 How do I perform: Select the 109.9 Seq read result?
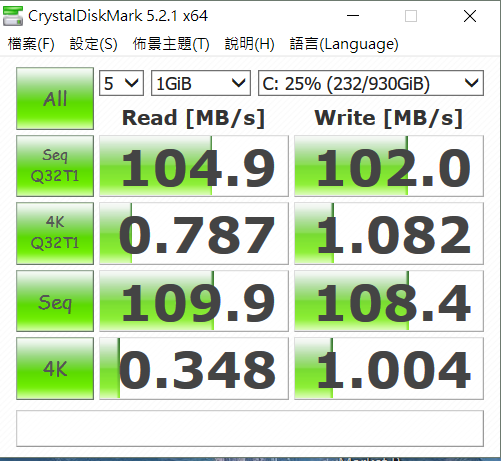(194, 301)
